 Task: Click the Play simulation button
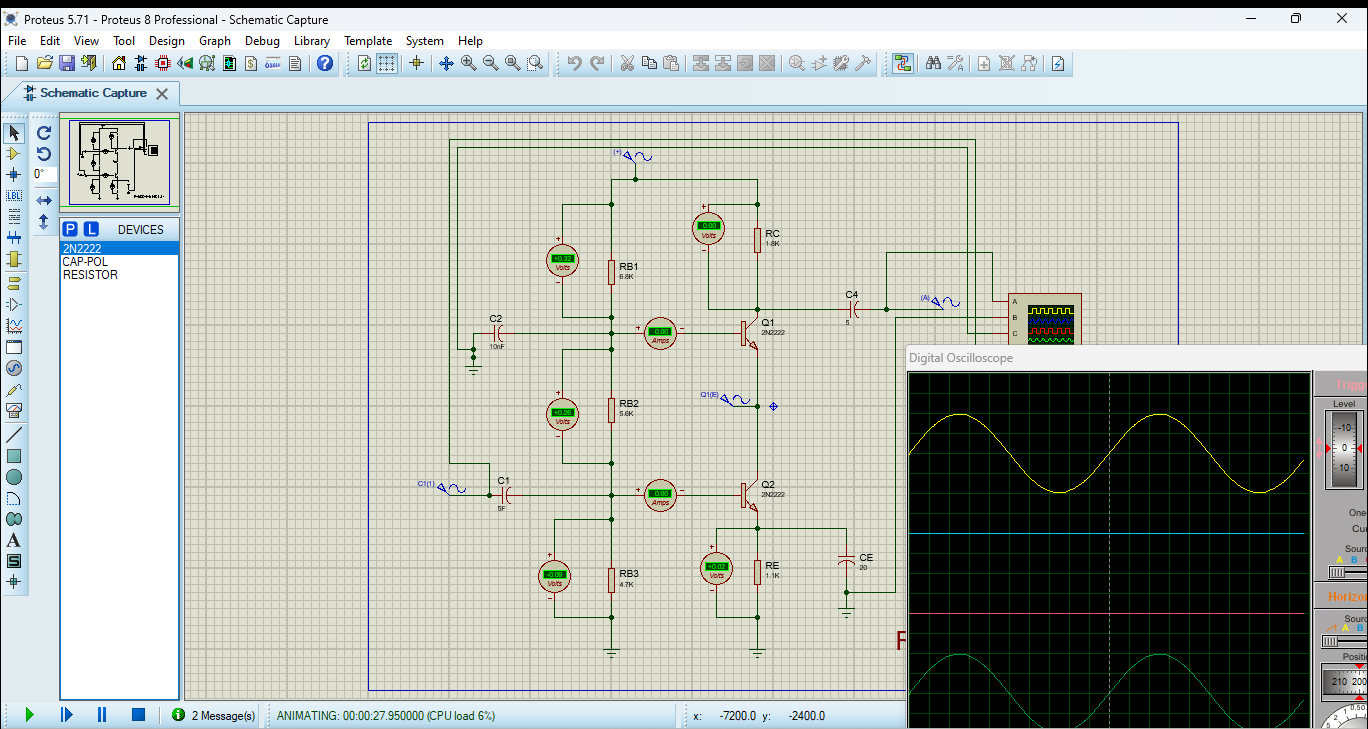29,715
